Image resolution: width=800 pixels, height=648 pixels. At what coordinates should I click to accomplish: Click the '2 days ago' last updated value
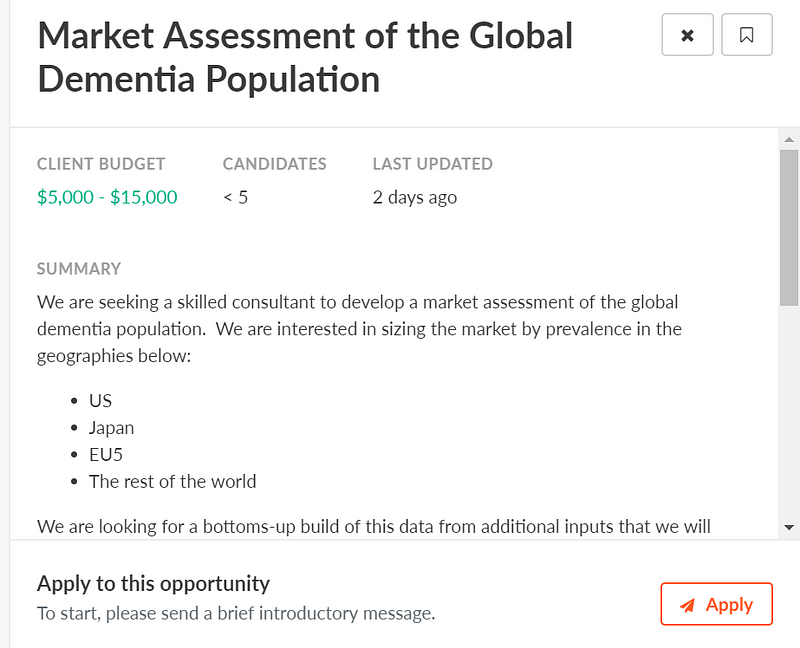point(414,197)
